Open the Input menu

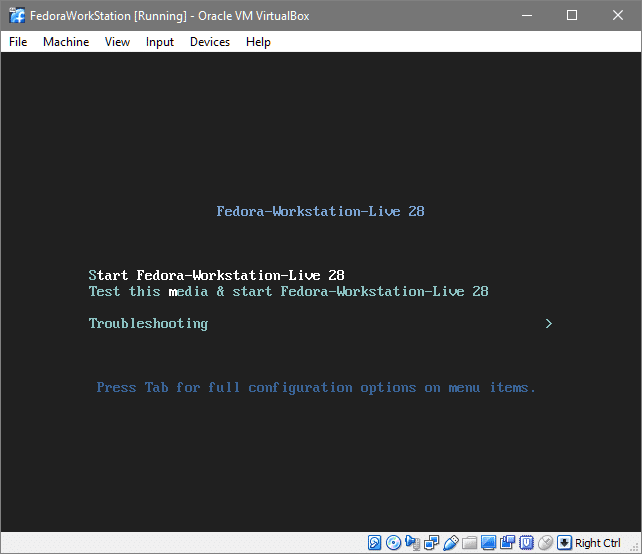point(160,42)
